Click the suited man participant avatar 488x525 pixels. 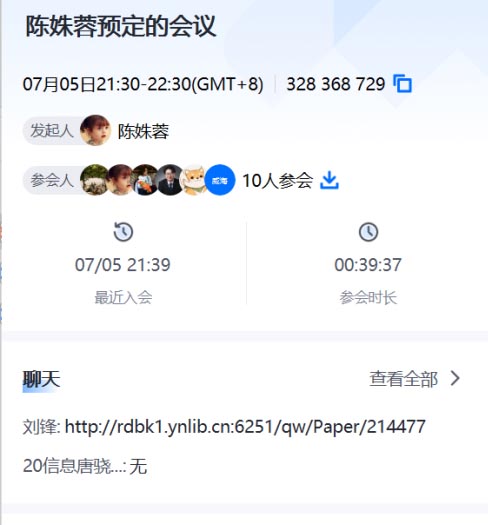click(170, 180)
